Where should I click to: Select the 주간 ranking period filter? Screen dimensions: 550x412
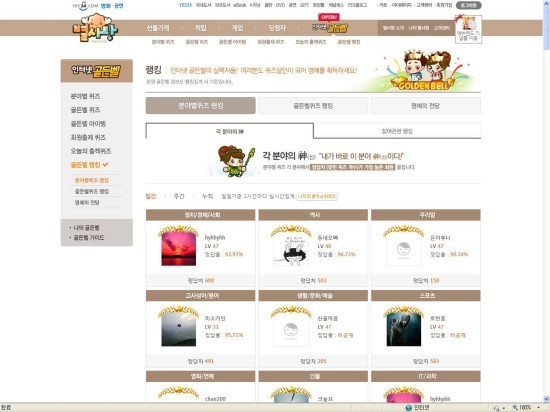179,196
